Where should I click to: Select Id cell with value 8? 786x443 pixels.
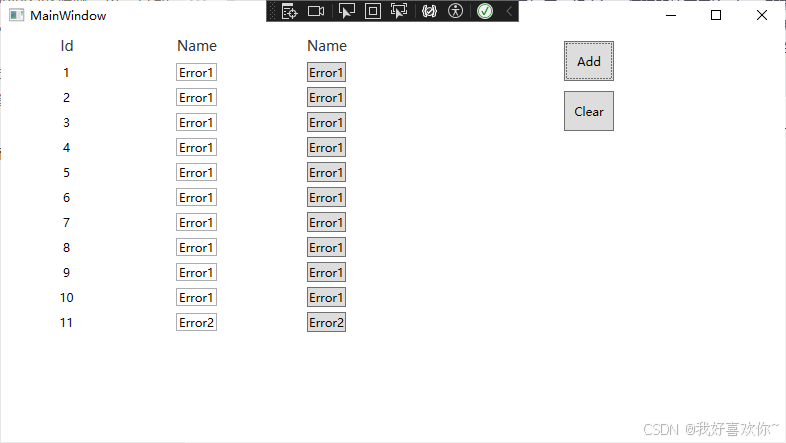coord(66,248)
